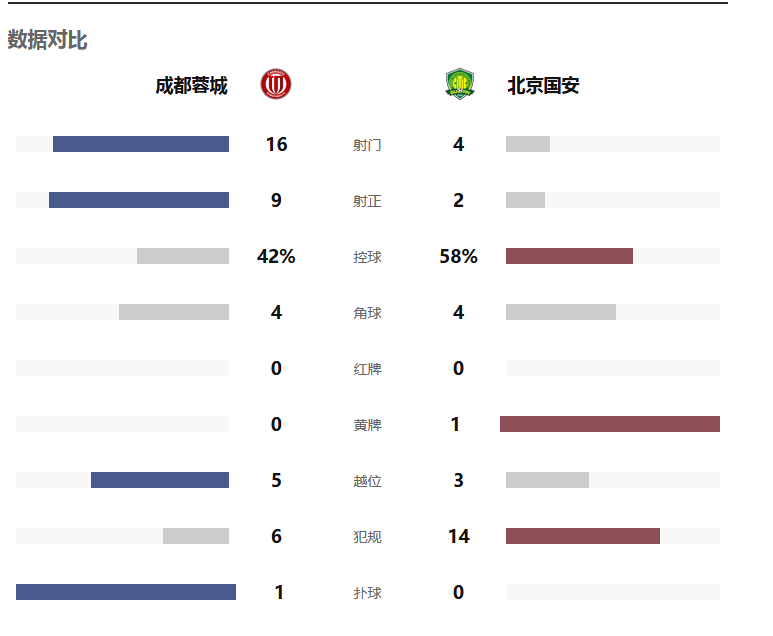Click Chengdu's possession value 42%
This screenshot has height=636, width=773.
(x=276, y=256)
